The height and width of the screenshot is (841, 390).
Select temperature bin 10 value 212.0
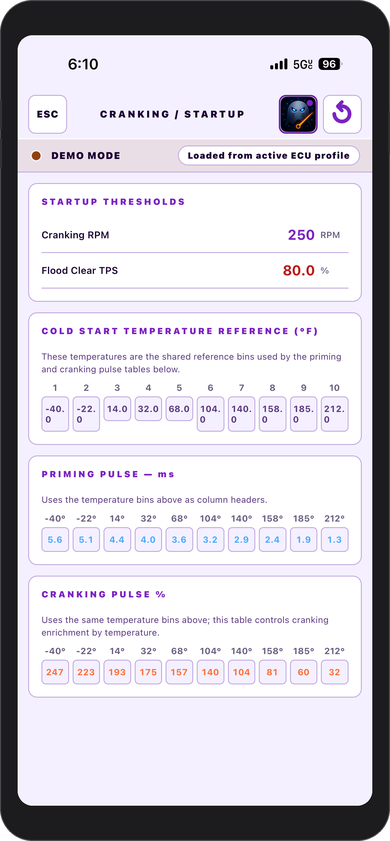[335, 414]
